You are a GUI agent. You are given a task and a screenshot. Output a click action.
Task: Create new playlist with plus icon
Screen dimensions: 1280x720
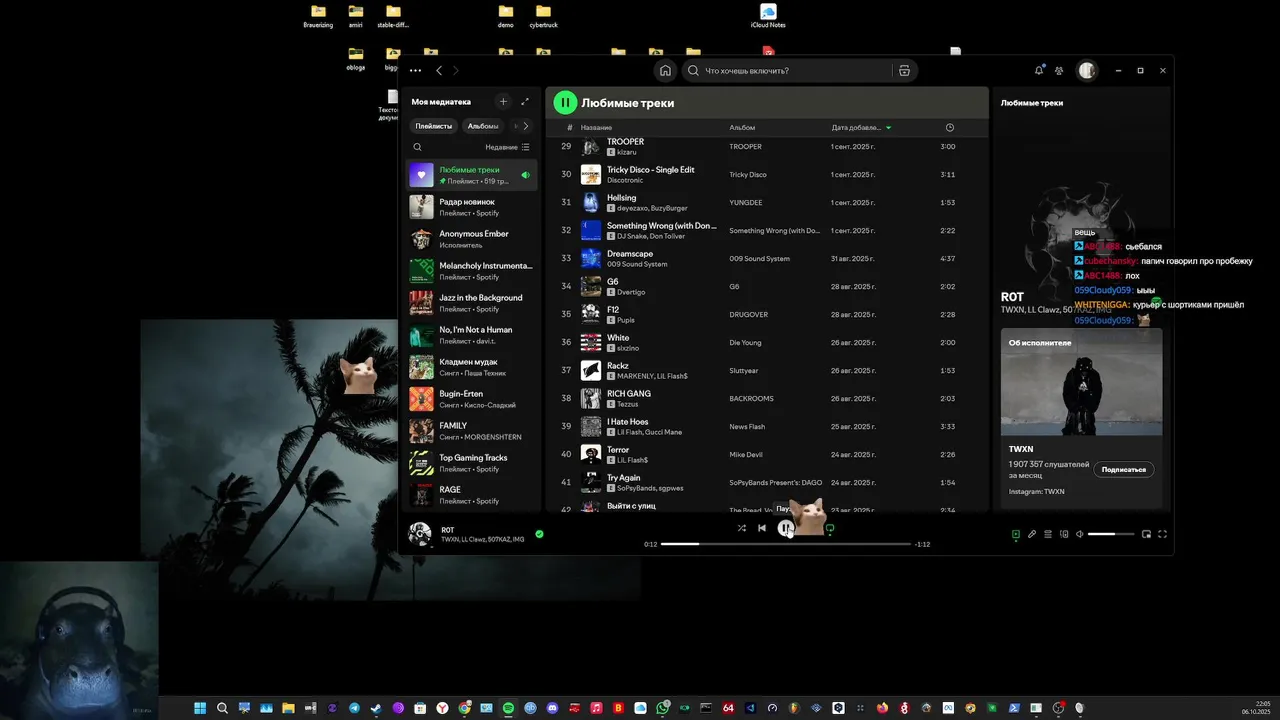(x=503, y=102)
